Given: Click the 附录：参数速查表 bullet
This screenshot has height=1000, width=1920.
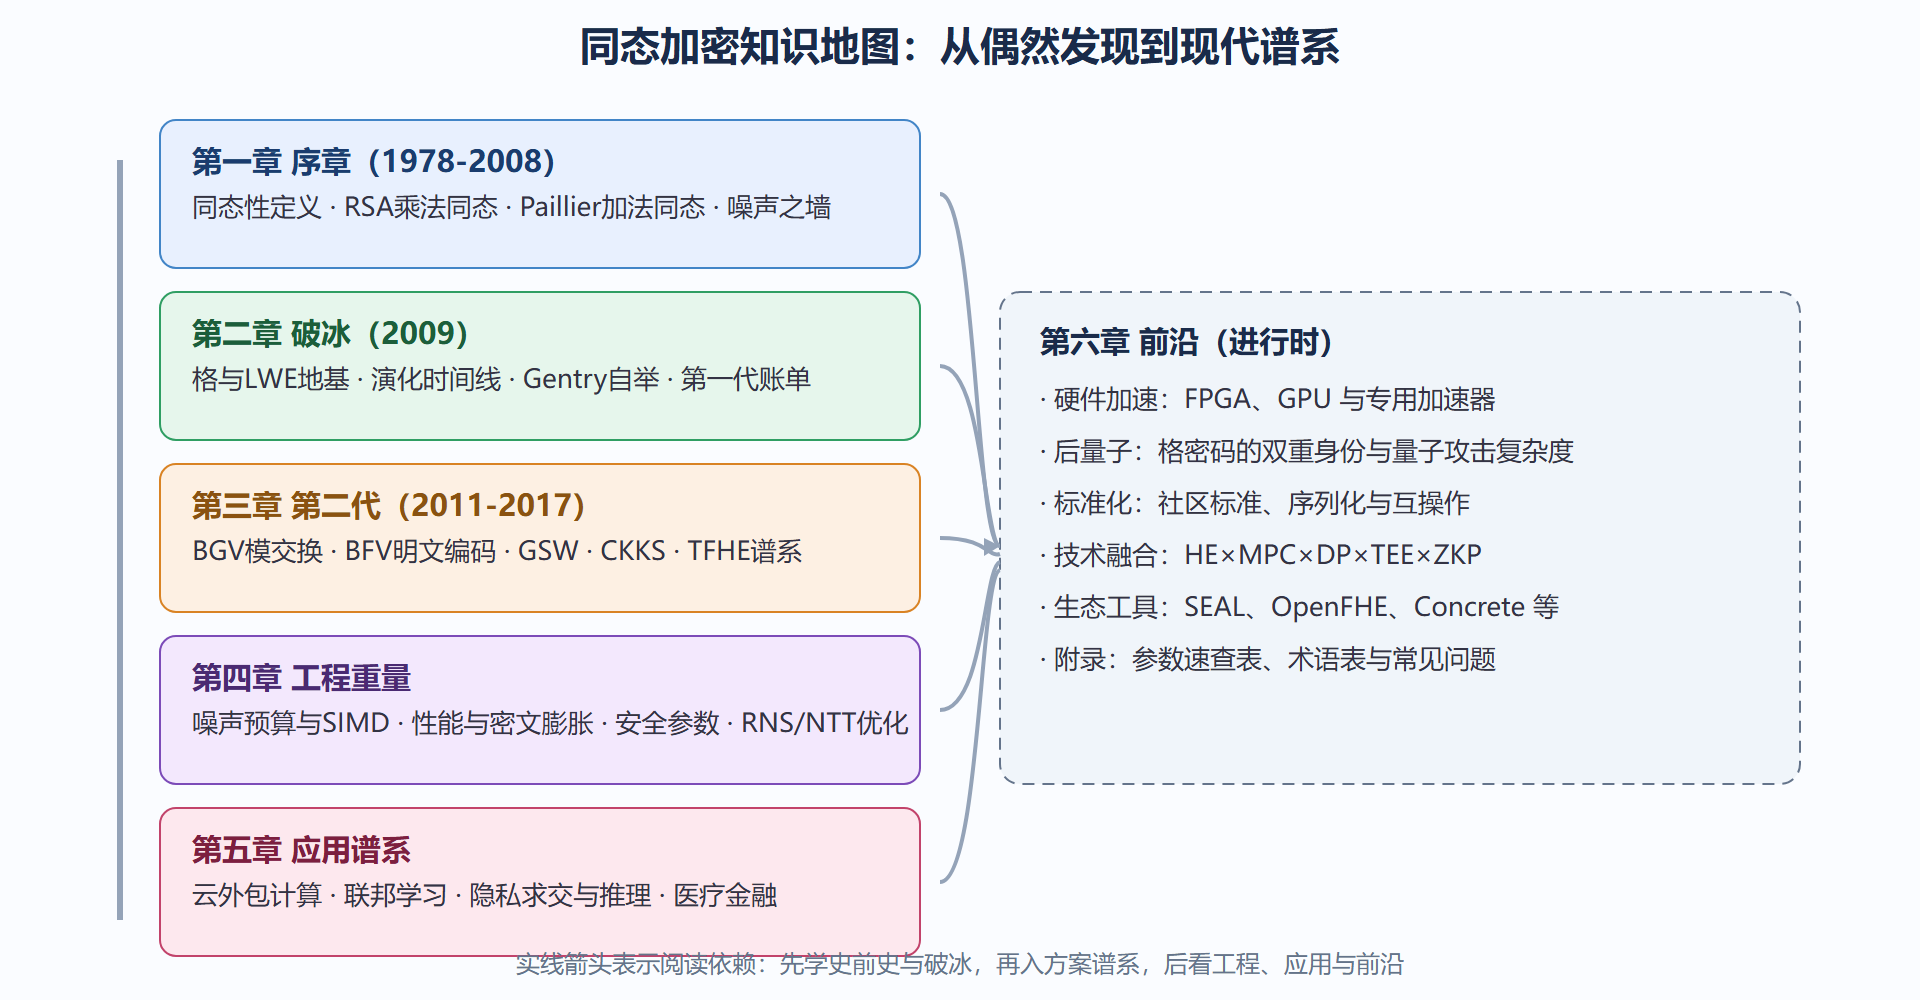Looking at the screenshot, I should click(1268, 659).
